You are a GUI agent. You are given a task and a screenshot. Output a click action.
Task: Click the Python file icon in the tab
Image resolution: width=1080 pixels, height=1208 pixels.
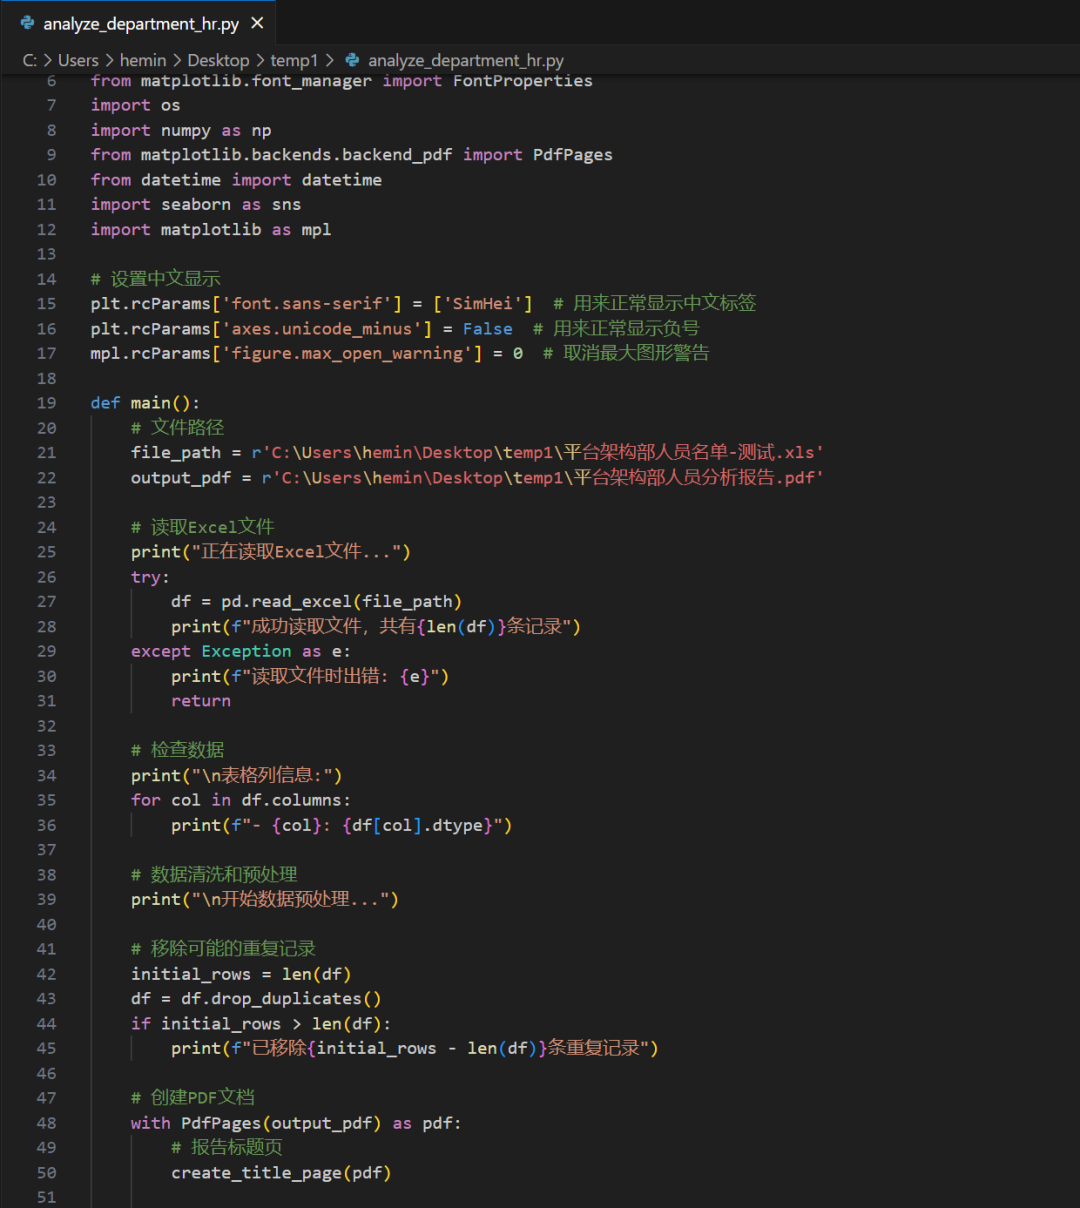click(x=27, y=23)
